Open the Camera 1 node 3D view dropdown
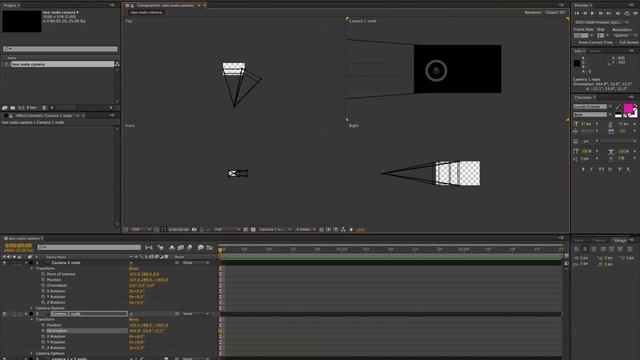Viewport: 640px width, 360px height. 274,230
